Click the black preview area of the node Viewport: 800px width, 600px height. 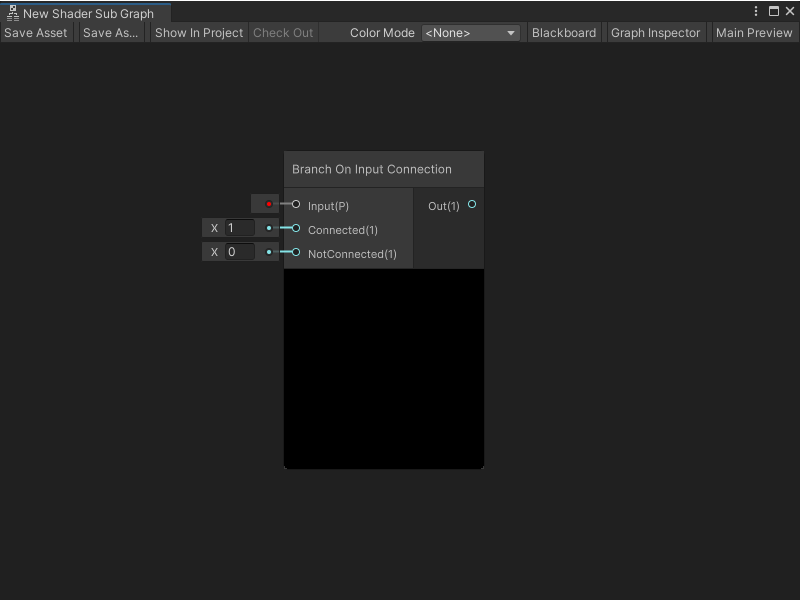pyautogui.click(x=383, y=368)
